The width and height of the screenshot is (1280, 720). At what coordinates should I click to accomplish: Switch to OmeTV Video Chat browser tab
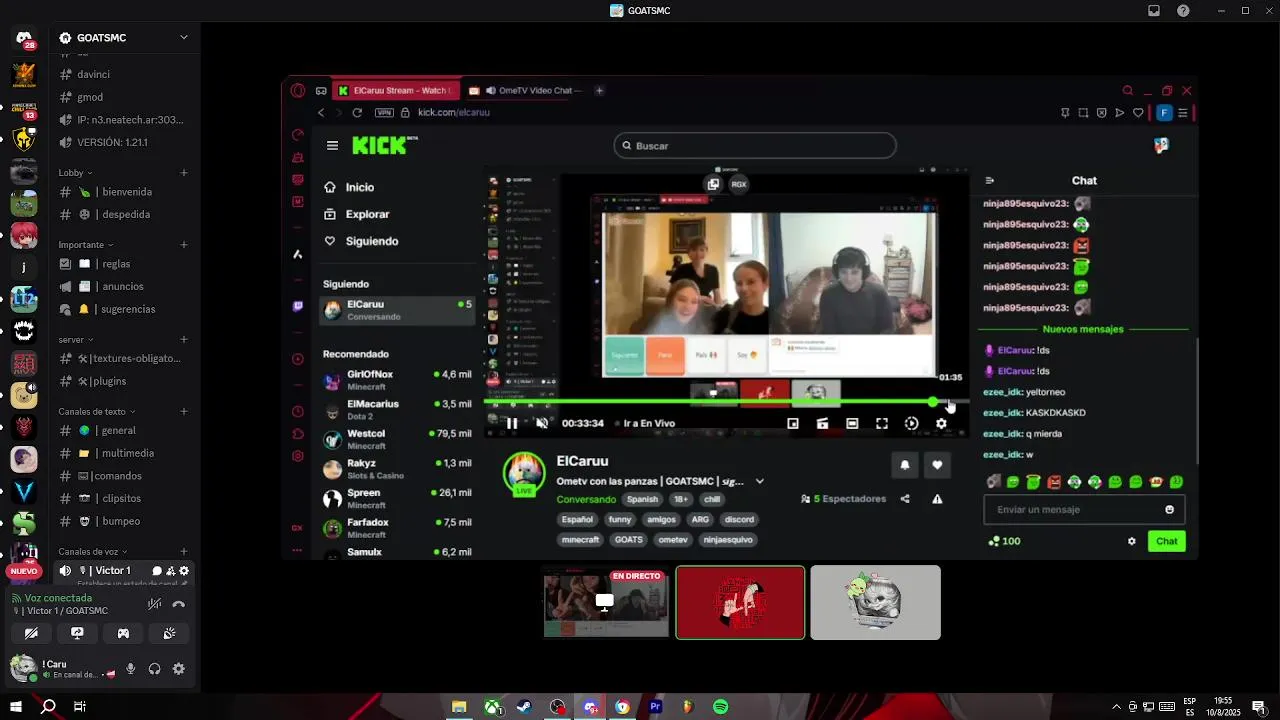coord(525,90)
